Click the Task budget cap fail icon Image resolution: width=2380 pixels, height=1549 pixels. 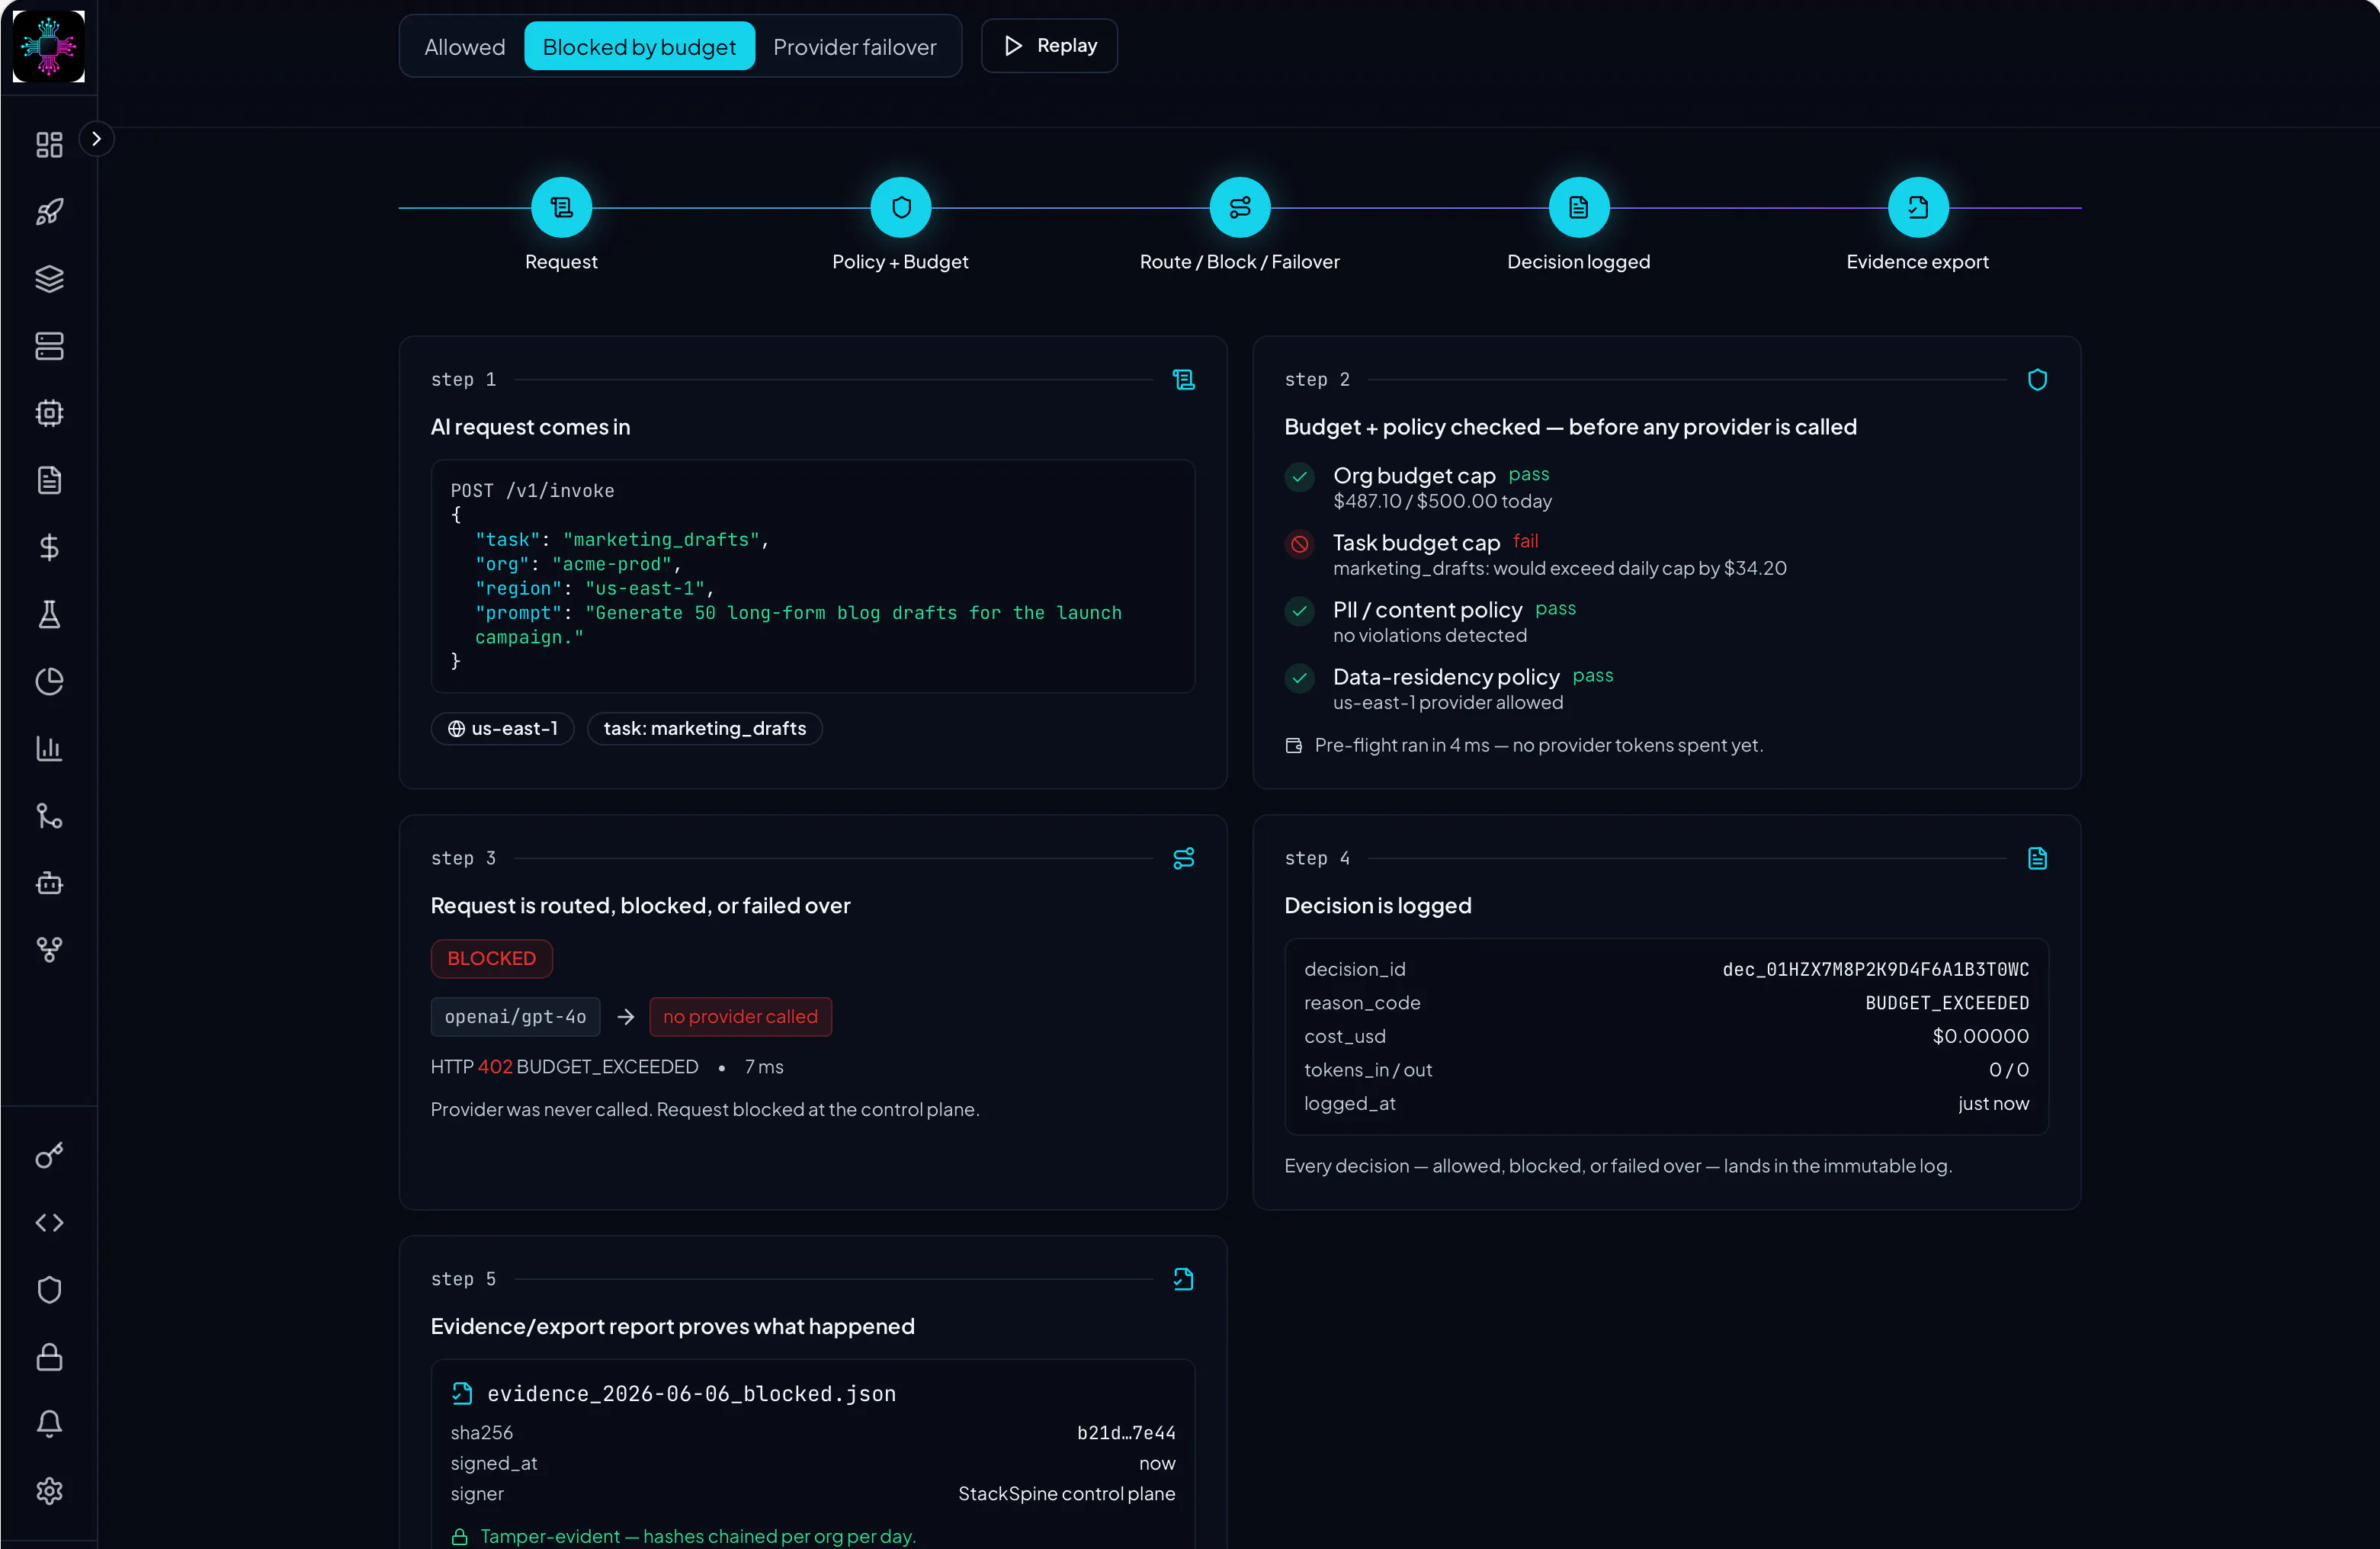1299,545
